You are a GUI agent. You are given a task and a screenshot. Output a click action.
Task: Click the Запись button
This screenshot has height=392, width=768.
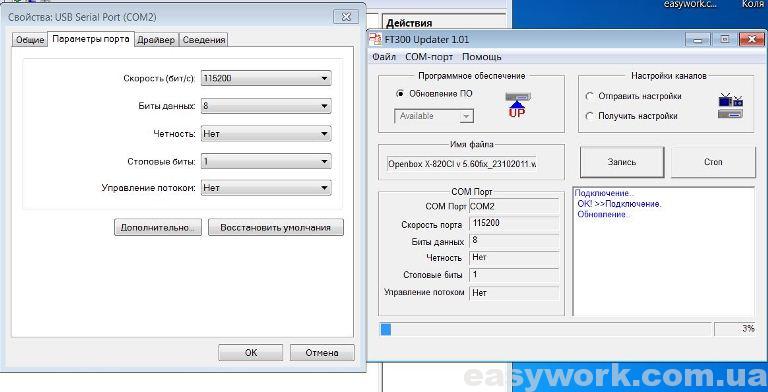tap(622, 162)
